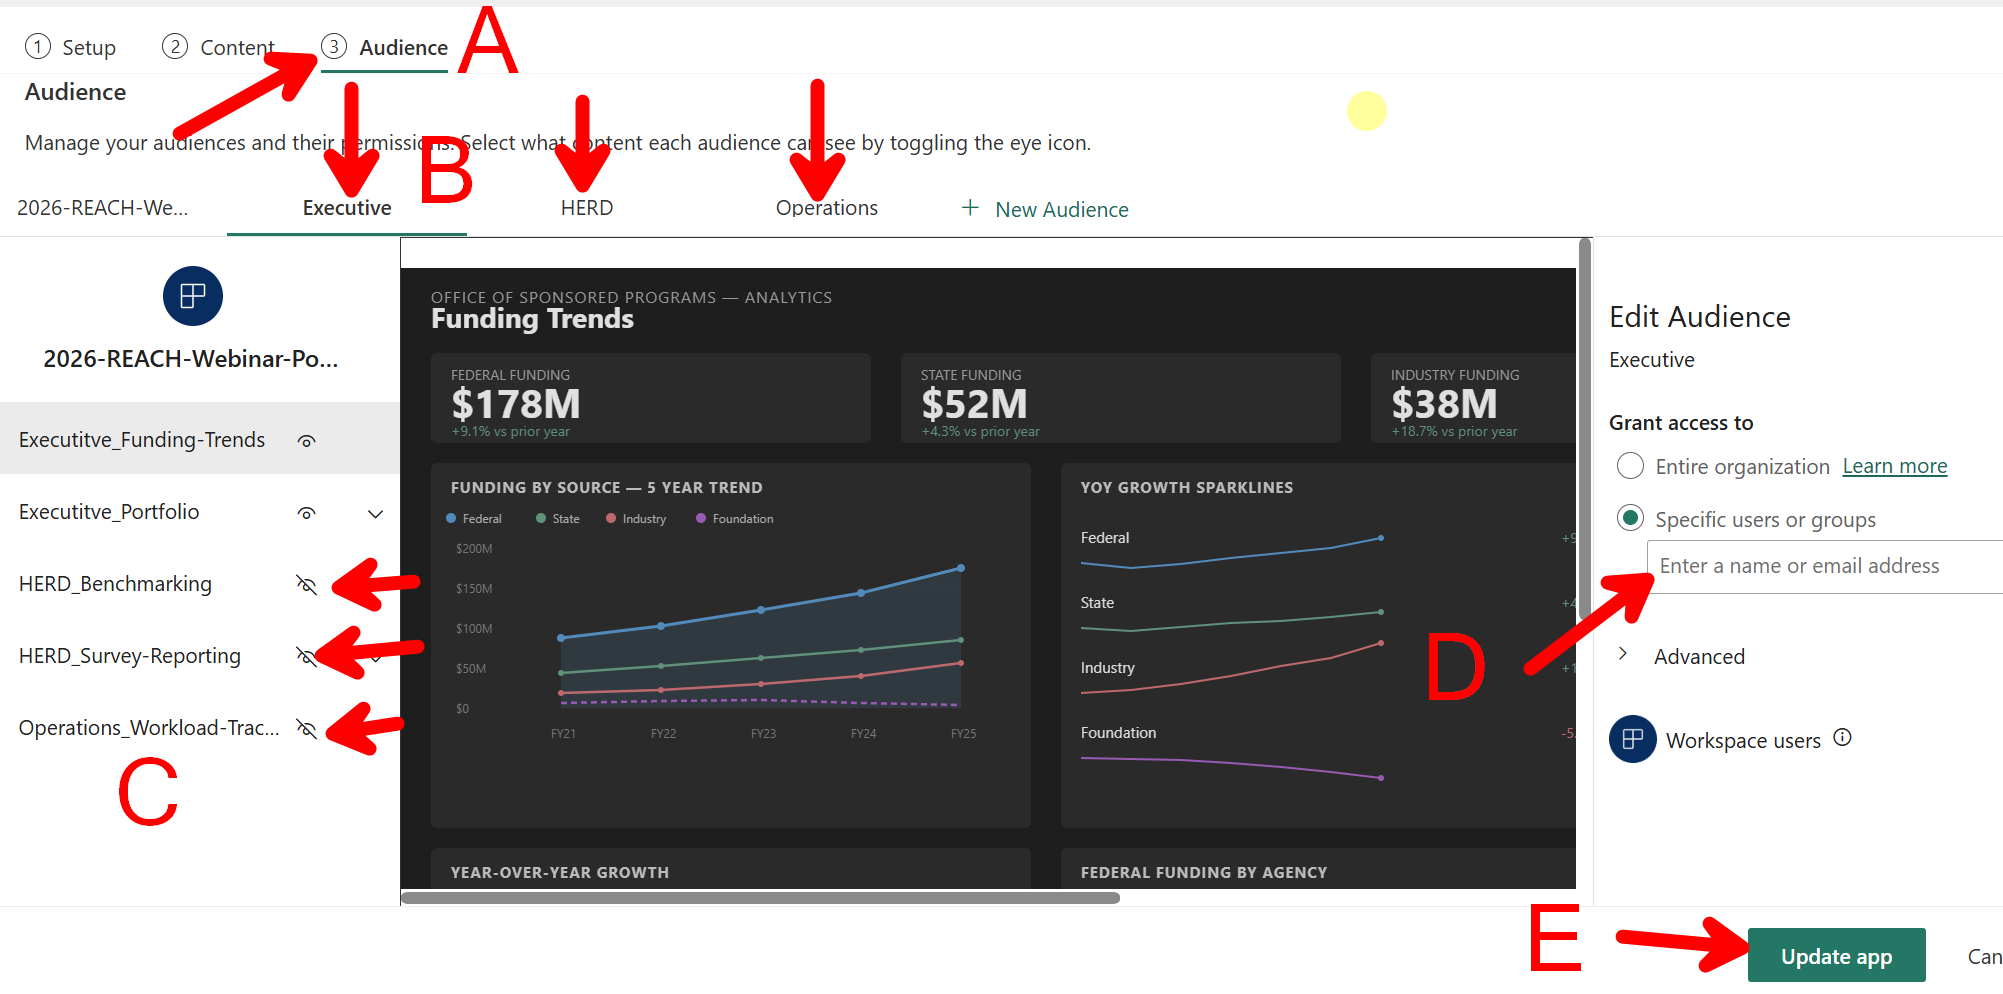Select the Entire organization radio button

point(1631,466)
